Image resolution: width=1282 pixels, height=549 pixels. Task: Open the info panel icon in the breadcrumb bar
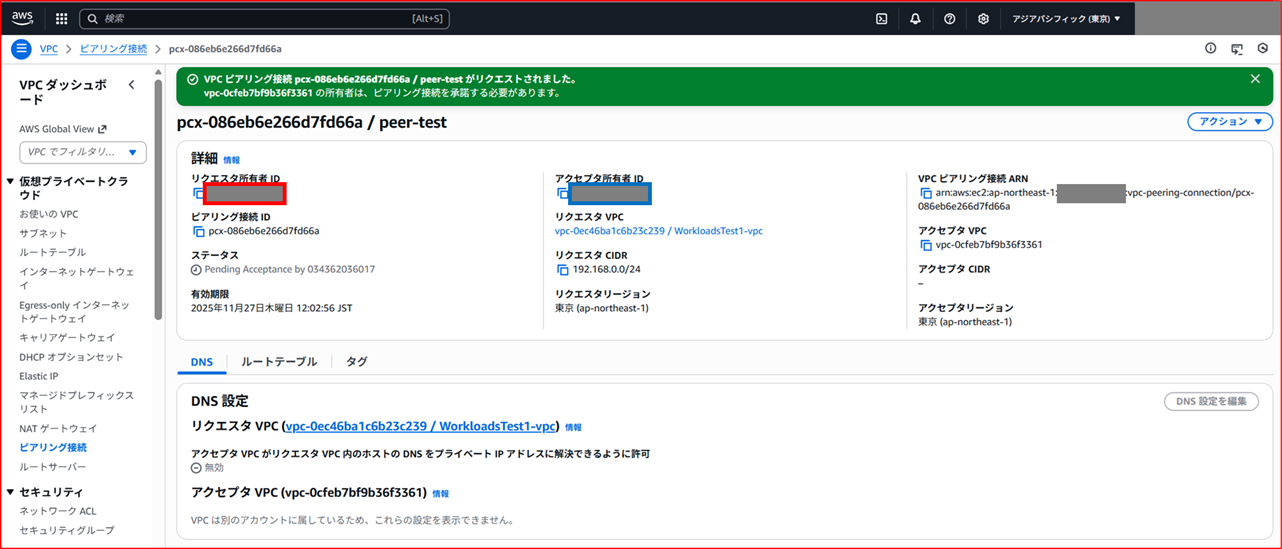[1211, 48]
